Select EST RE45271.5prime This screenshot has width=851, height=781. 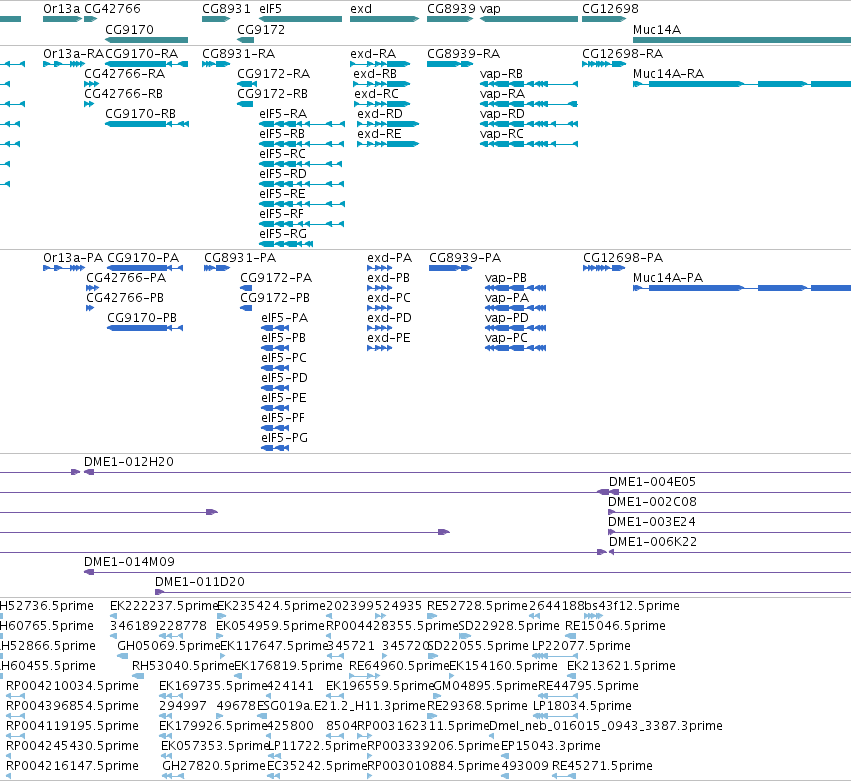[564, 776]
